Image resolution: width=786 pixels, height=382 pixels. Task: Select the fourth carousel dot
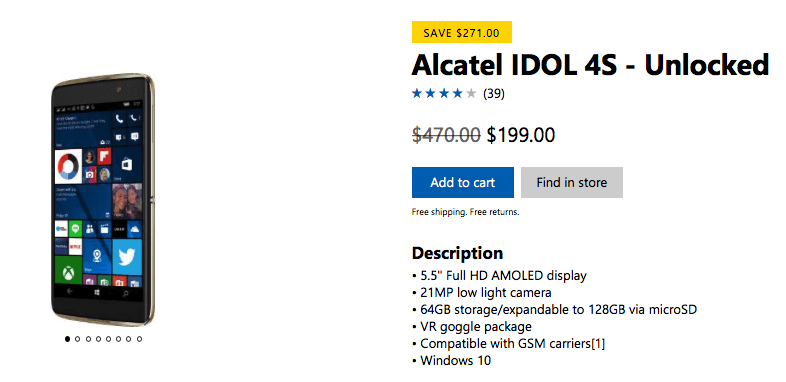[x=98, y=339]
